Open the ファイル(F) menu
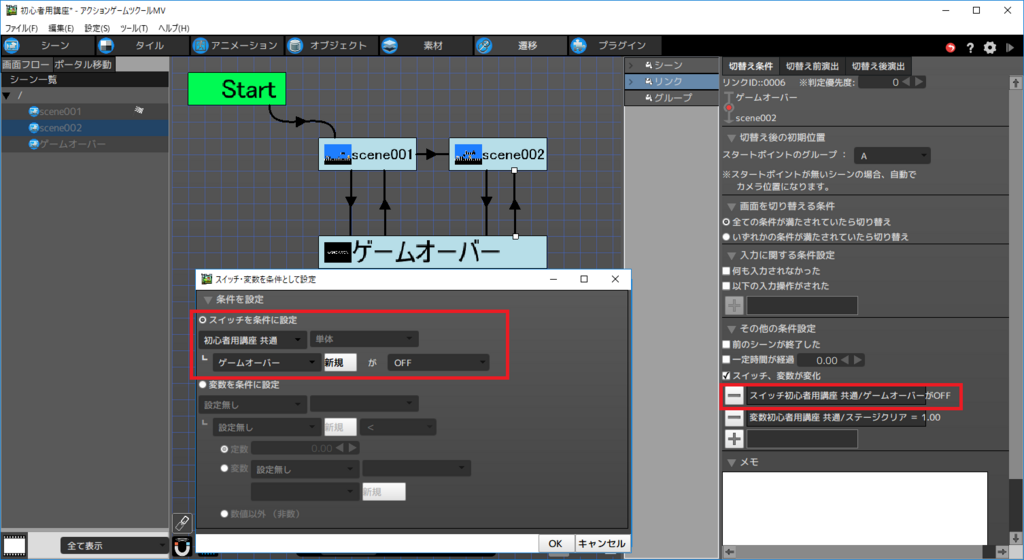The image size is (1024, 560). coord(22,28)
